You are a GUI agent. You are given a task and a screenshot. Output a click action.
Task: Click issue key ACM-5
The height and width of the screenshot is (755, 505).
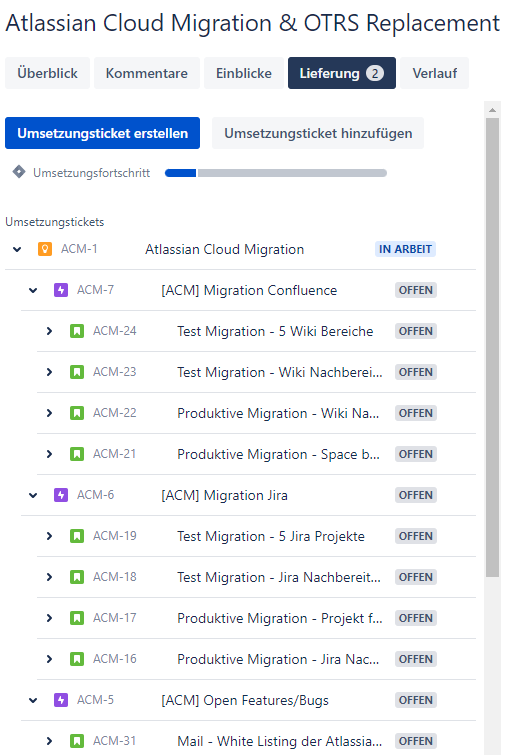95,700
